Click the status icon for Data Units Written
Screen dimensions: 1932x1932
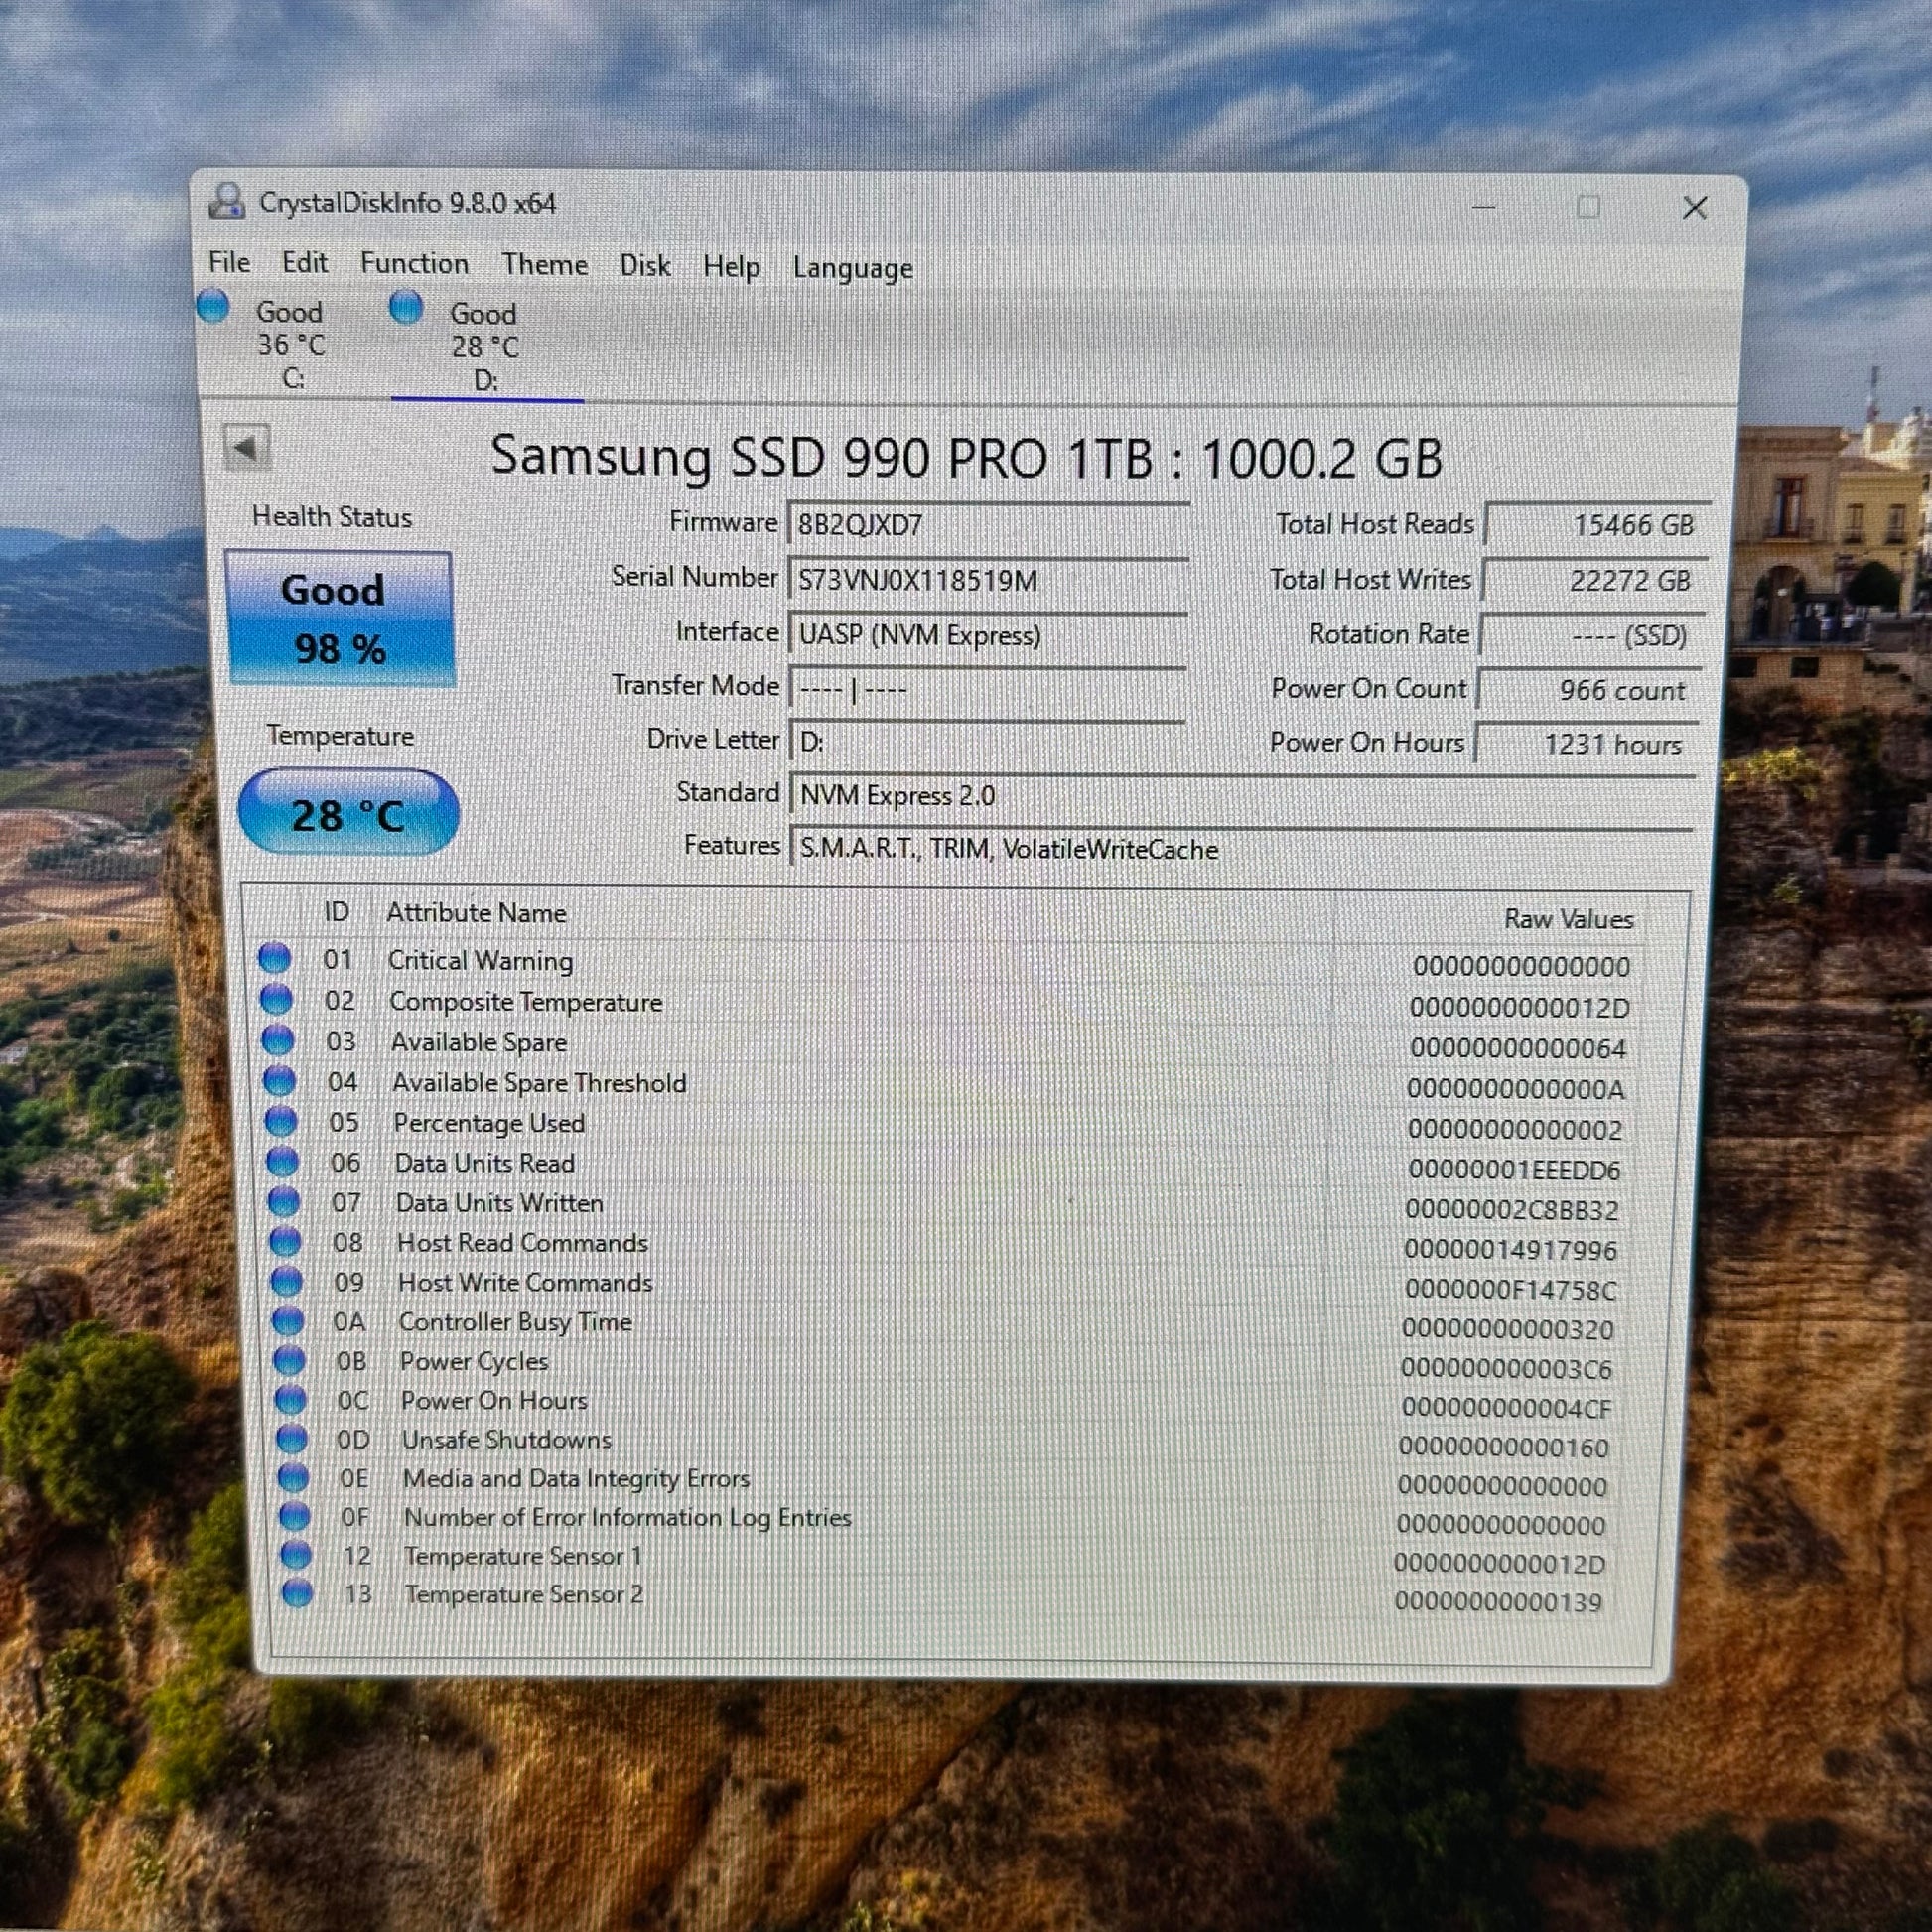[x=284, y=1201]
